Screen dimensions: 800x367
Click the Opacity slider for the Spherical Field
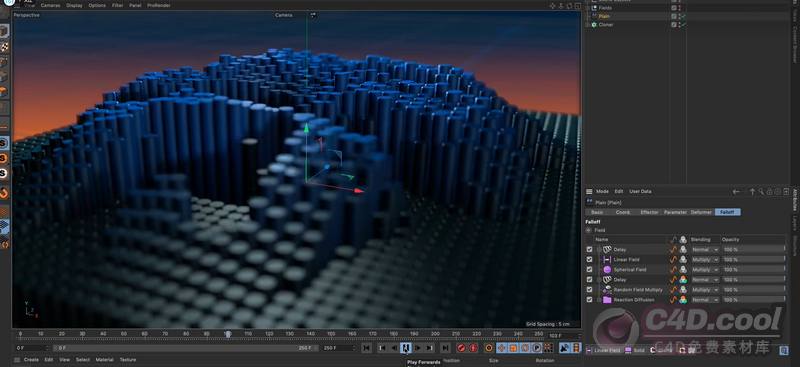coord(754,270)
